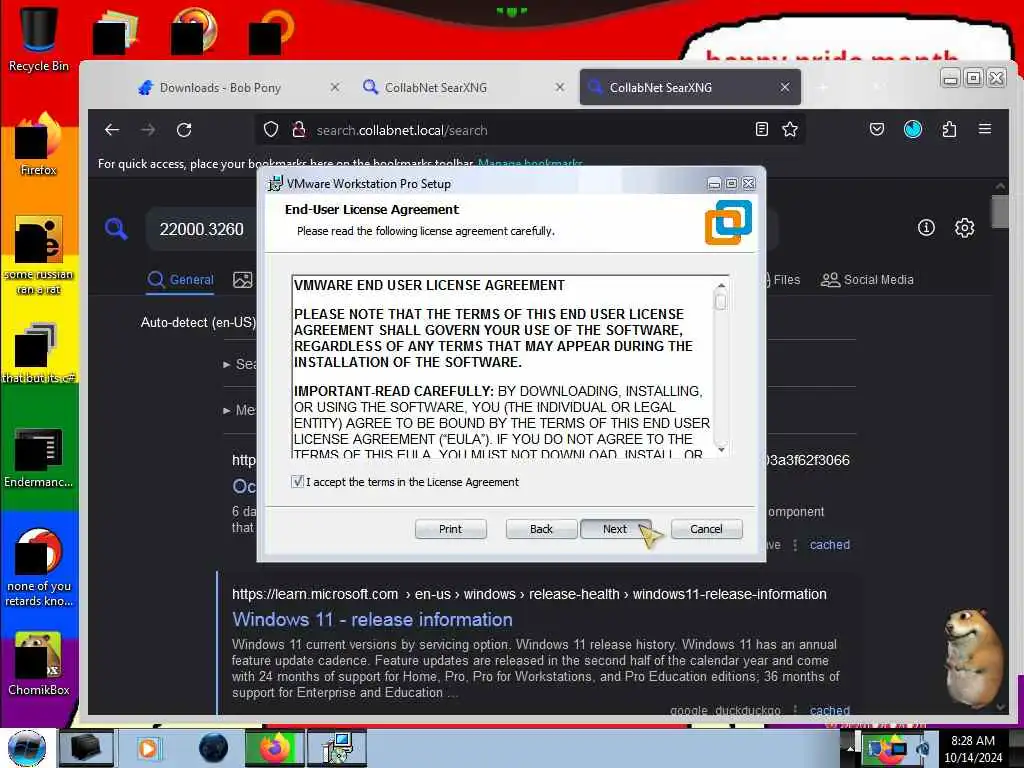Image resolution: width=1024 pixels, height=768 pixels.
Task: Open Recycle Bin on desktop
Action: tap(39, 39)
